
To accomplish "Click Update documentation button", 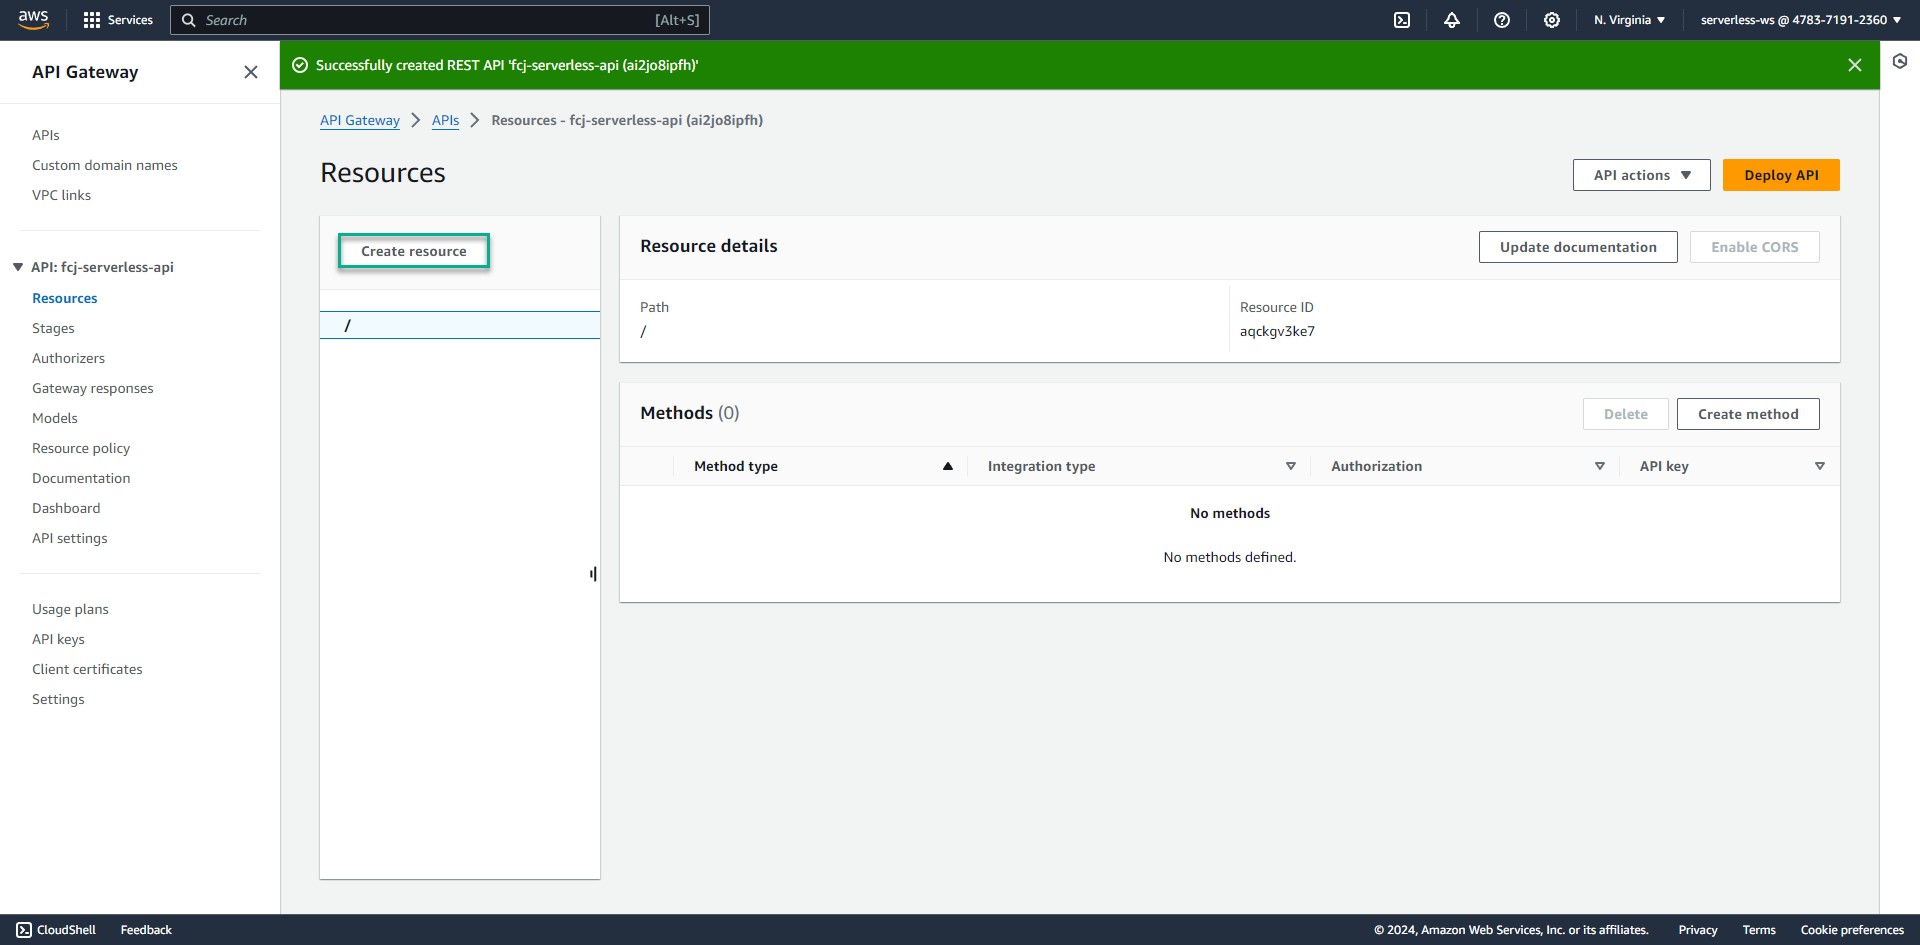I will [1578, 247].
